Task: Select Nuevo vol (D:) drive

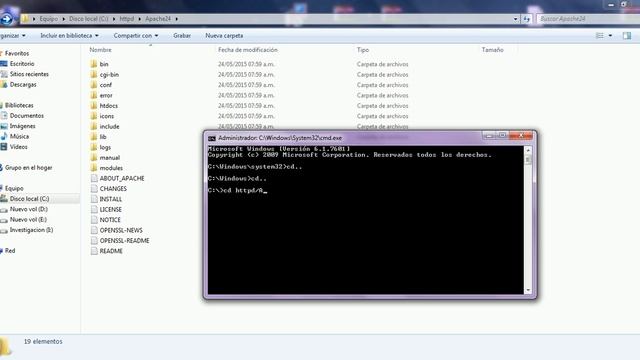Action: (x=29, y=209)
